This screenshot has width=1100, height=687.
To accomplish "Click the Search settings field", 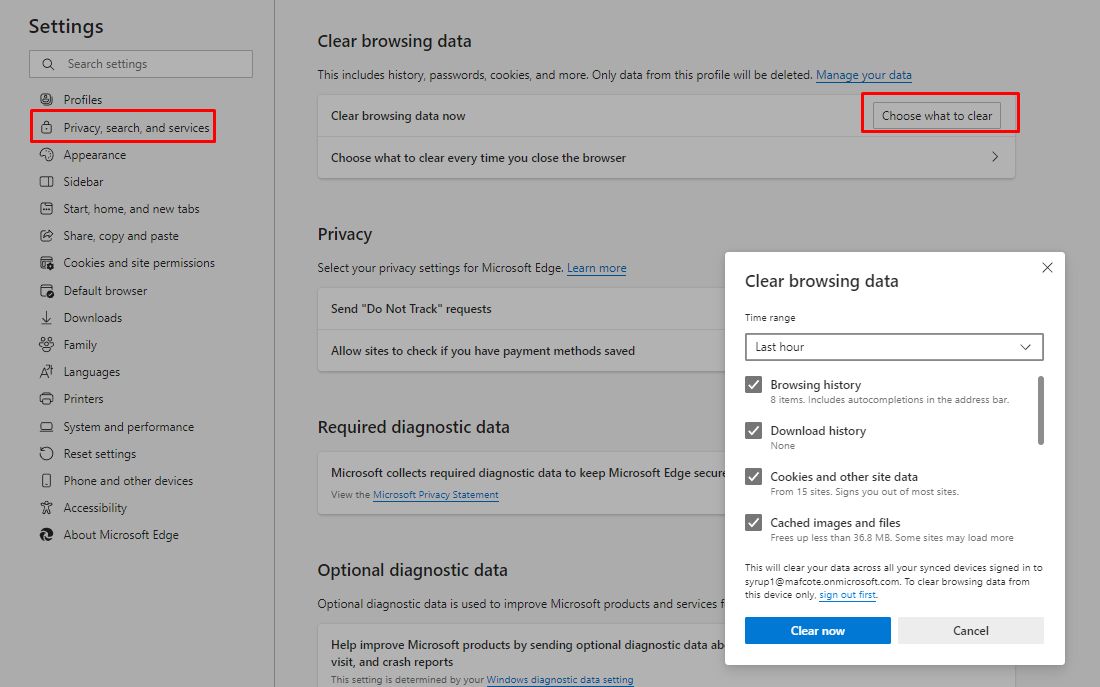I will click(x=140, y=63).
